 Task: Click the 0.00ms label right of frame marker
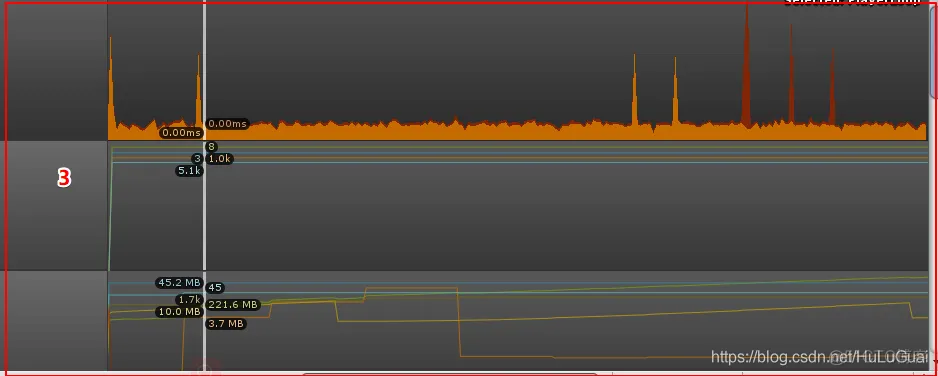point(227,124)
